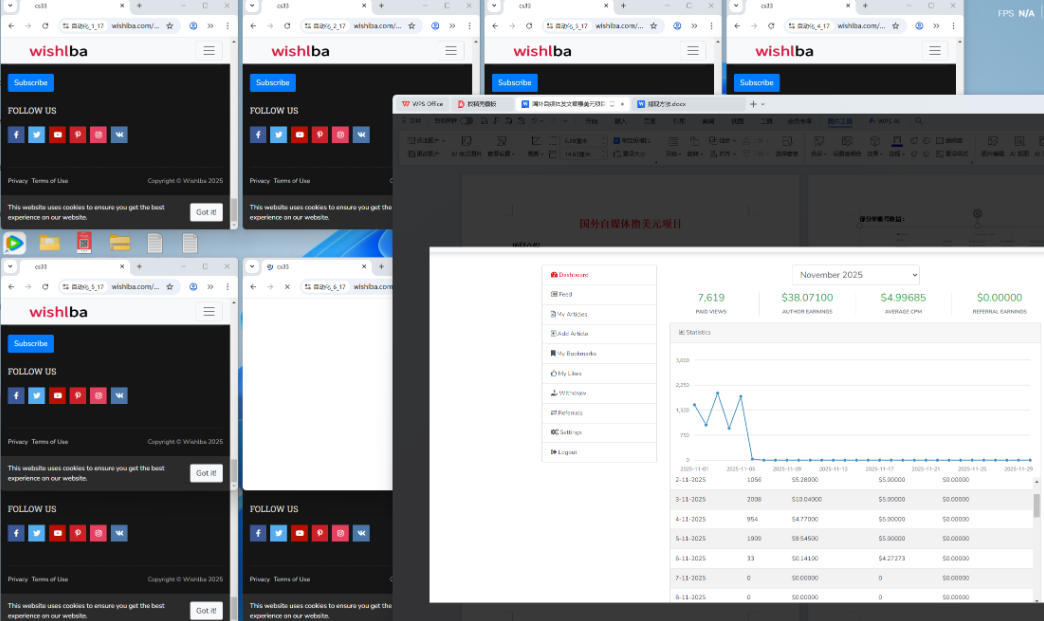
Task: Select Withdraw in the dashboard sidebar
Action: [572, 393]
